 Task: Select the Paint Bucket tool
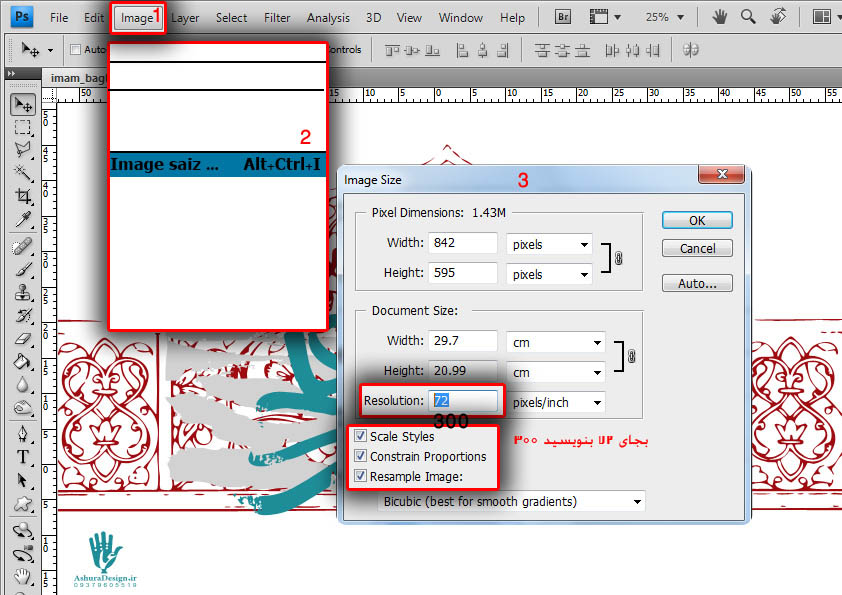point(23,361)
